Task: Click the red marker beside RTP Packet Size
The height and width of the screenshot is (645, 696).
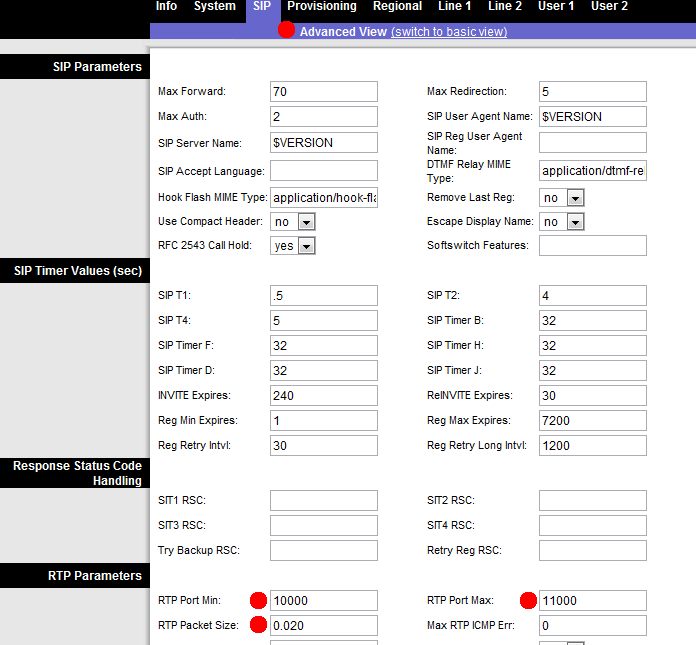Action: [x=258, y=626]
